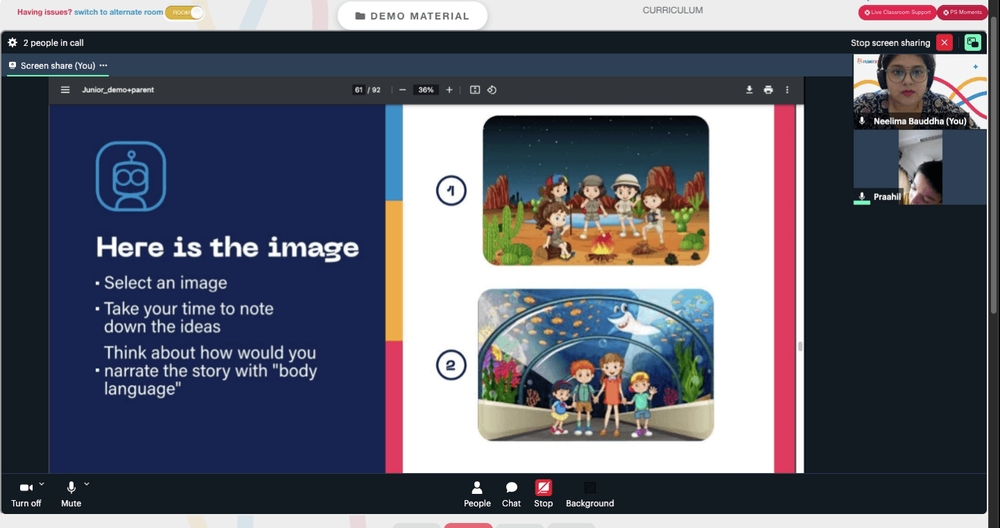Expand microphone options chevron
Image resolution: width=1000 pixels, height=528 pixels.
tap(86, 484)
